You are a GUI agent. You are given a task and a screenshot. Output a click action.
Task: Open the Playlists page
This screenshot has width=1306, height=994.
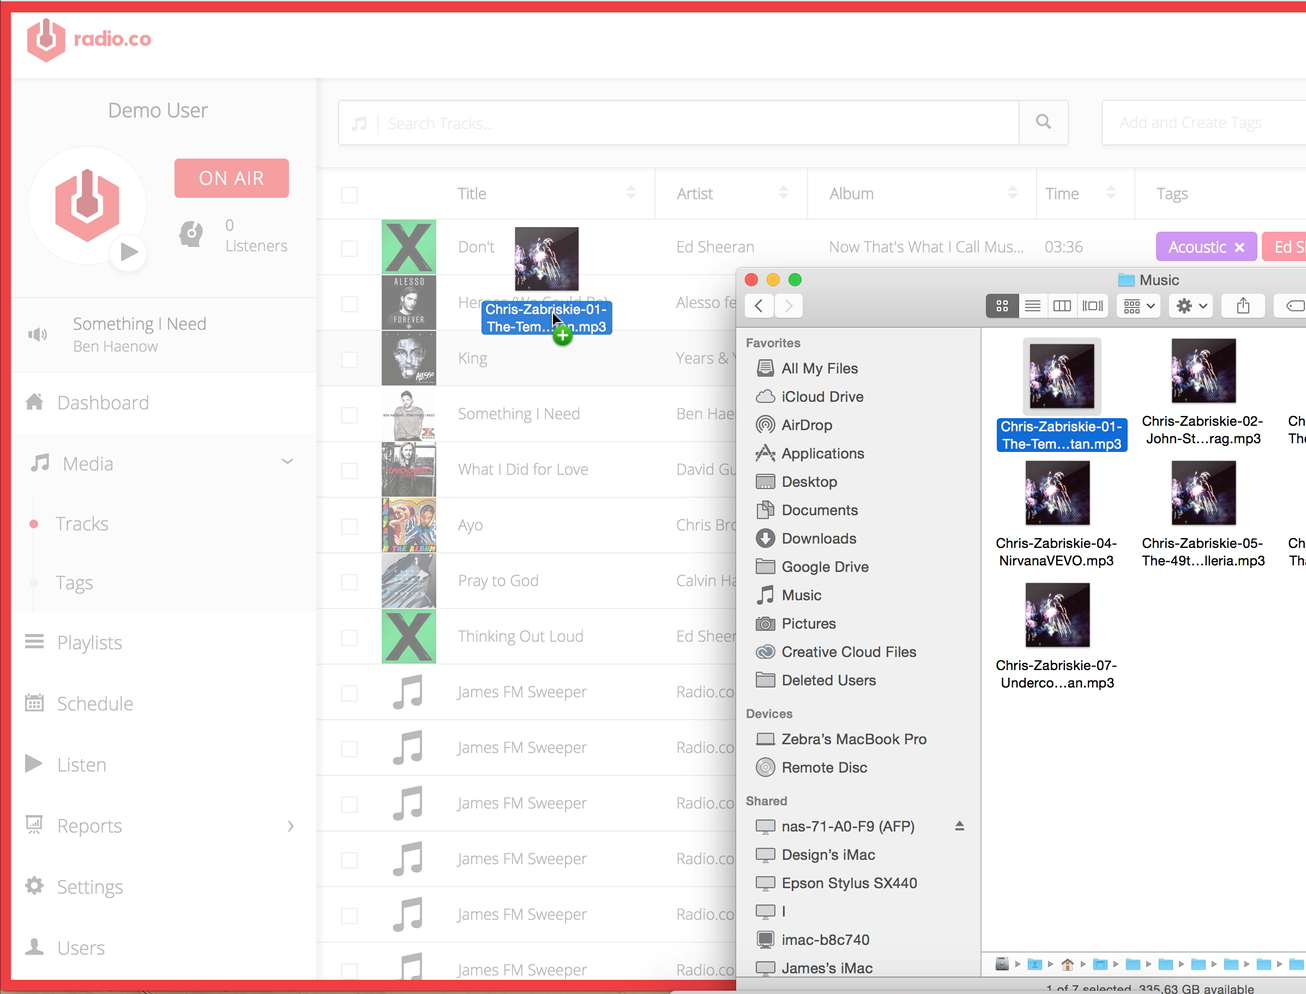click(x=89, y=642)
